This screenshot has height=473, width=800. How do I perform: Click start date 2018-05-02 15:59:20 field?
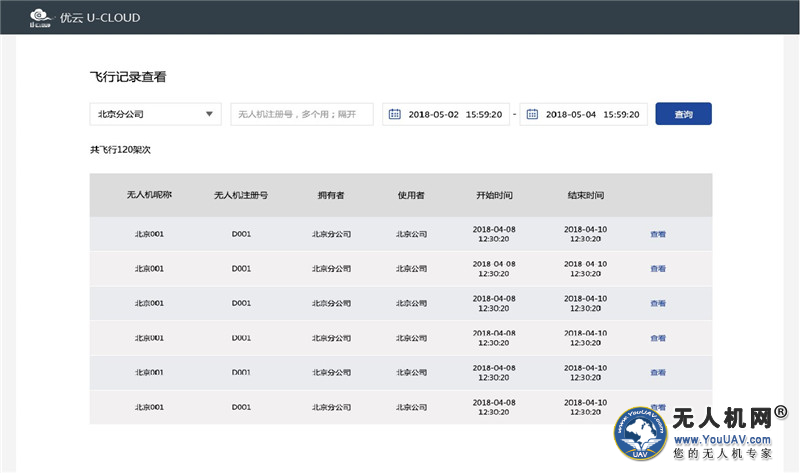pos(457,114)
